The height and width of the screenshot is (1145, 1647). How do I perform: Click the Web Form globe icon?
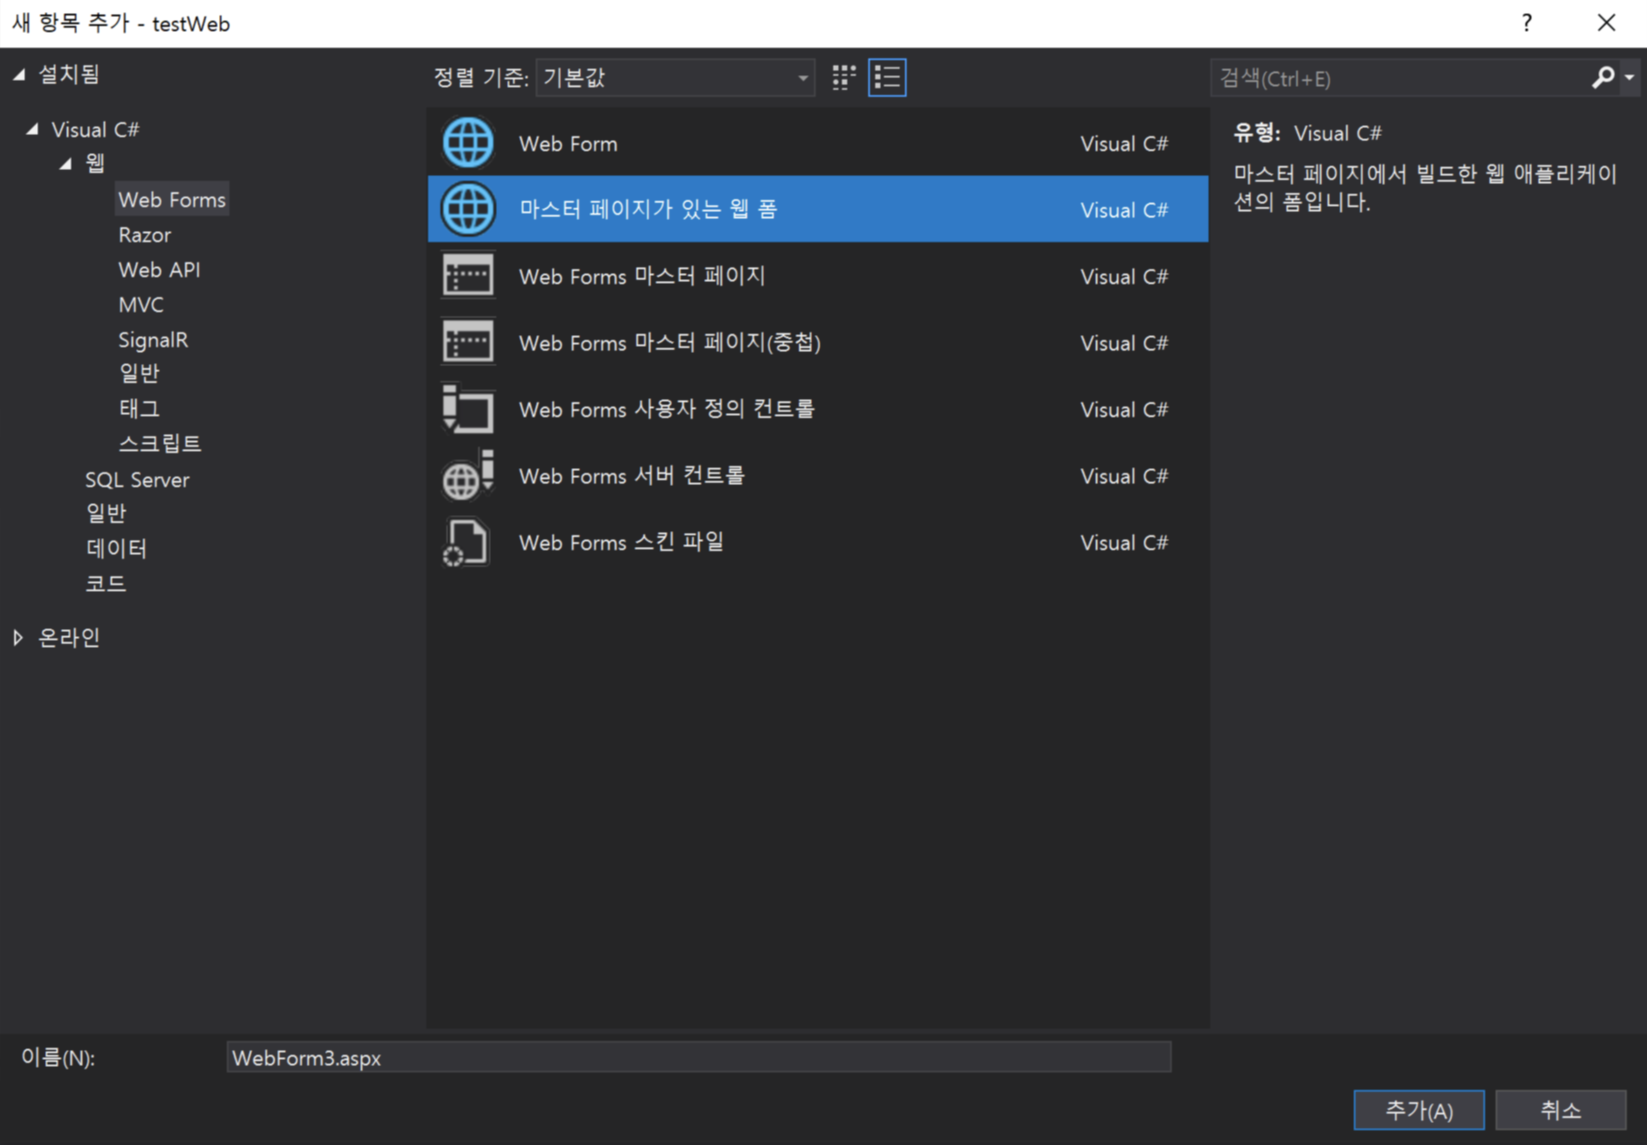[468, 143]
